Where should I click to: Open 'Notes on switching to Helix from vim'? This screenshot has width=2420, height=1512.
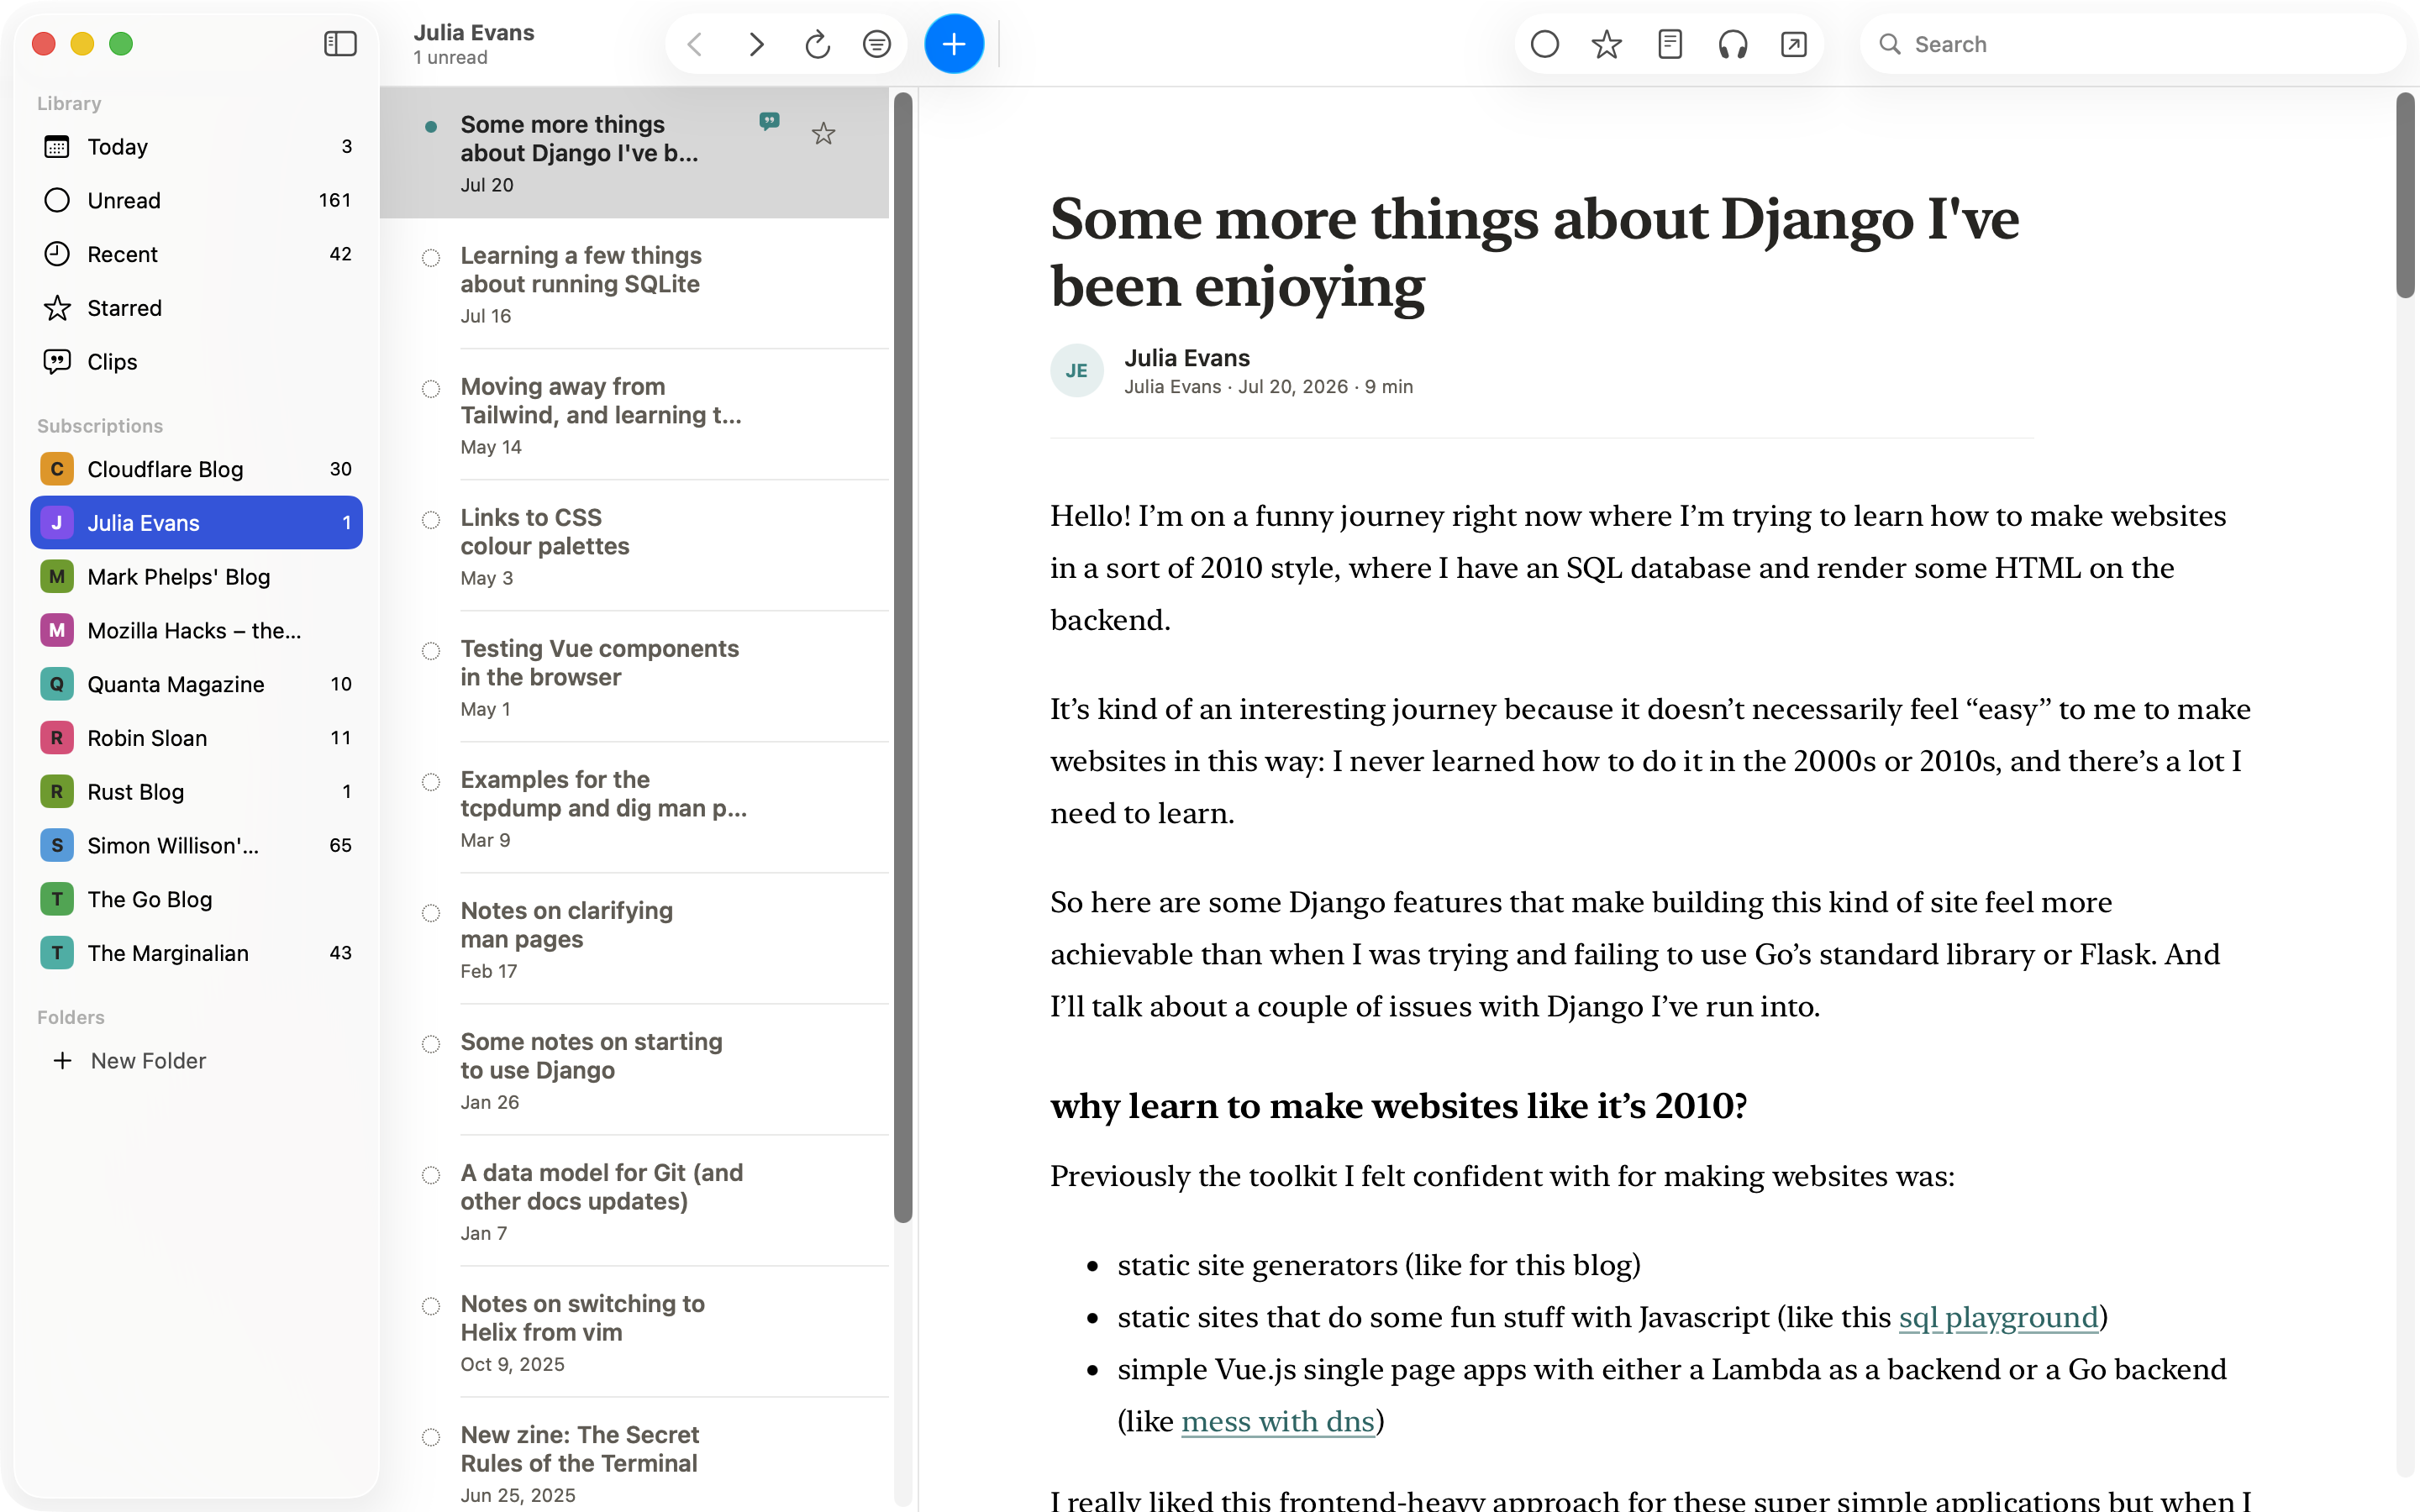(x=634, y=1332)
